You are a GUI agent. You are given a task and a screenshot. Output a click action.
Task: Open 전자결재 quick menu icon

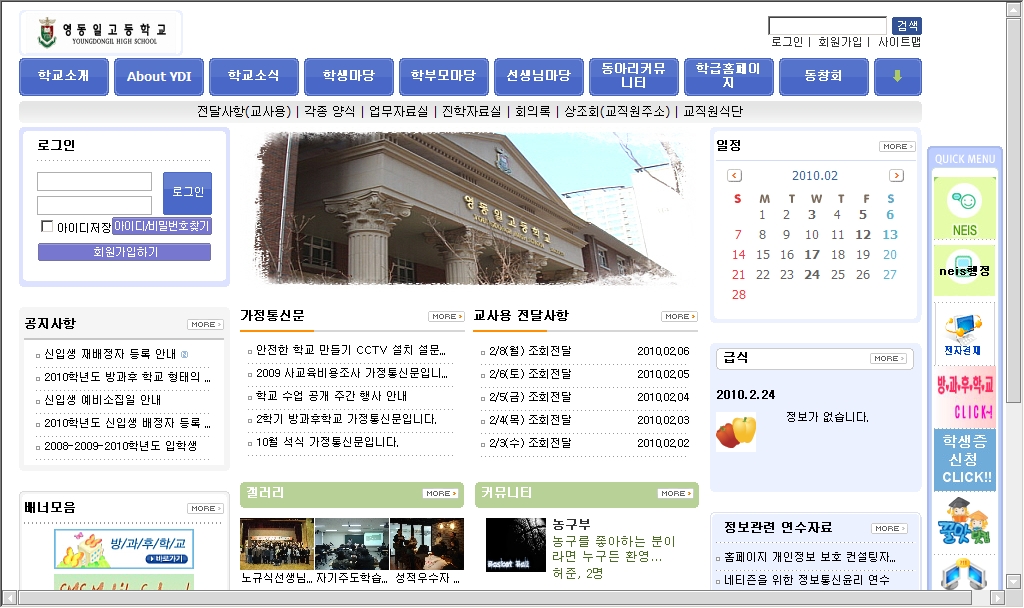[x=964, y=332]
